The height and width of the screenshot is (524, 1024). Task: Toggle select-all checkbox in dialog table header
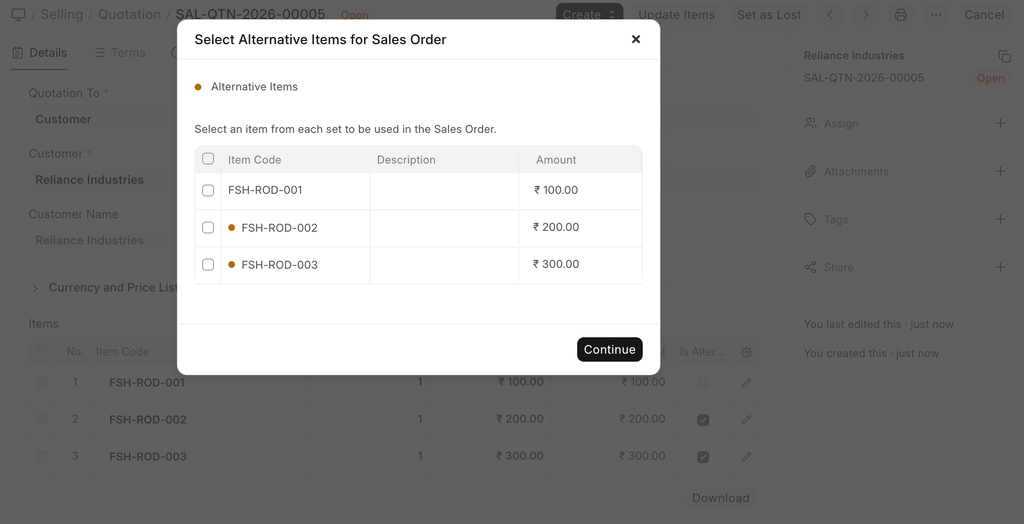click(208, 159)
